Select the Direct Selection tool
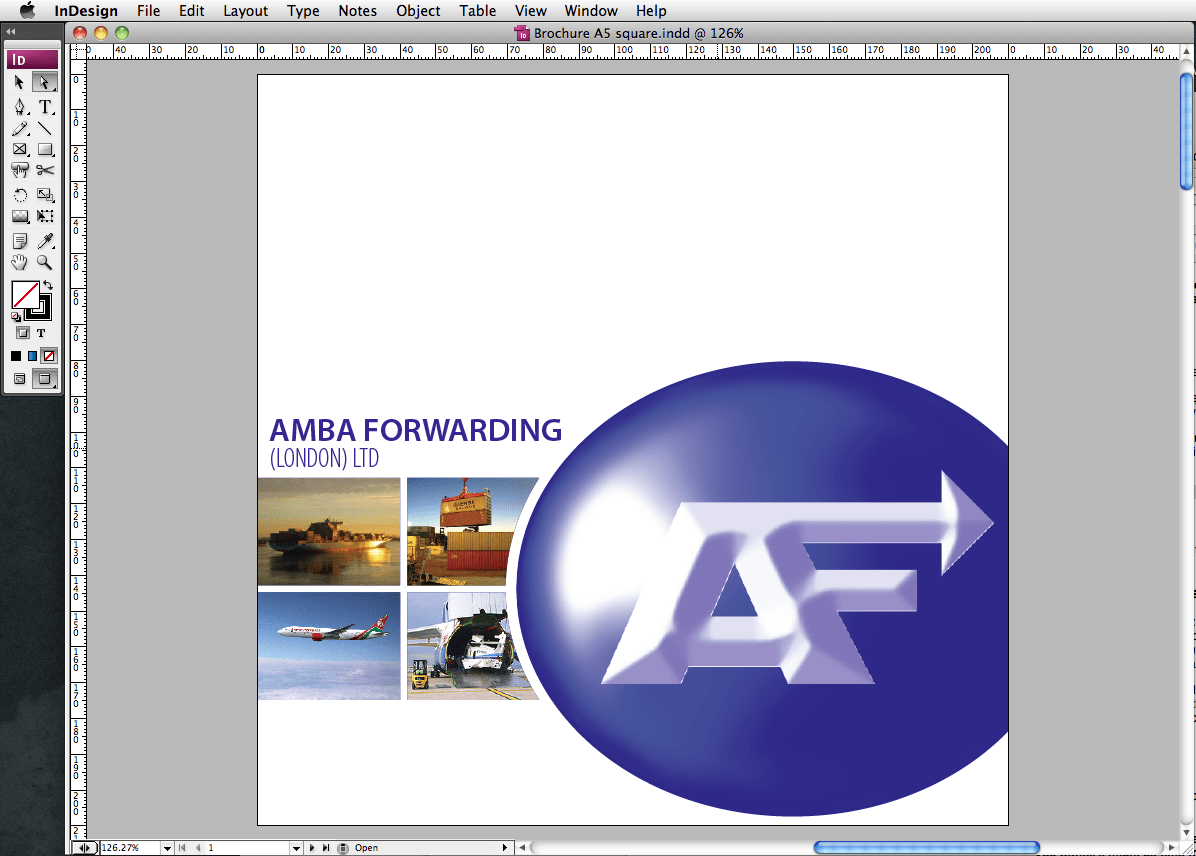This screenshot has height=856, width=1196. point(44,82)
